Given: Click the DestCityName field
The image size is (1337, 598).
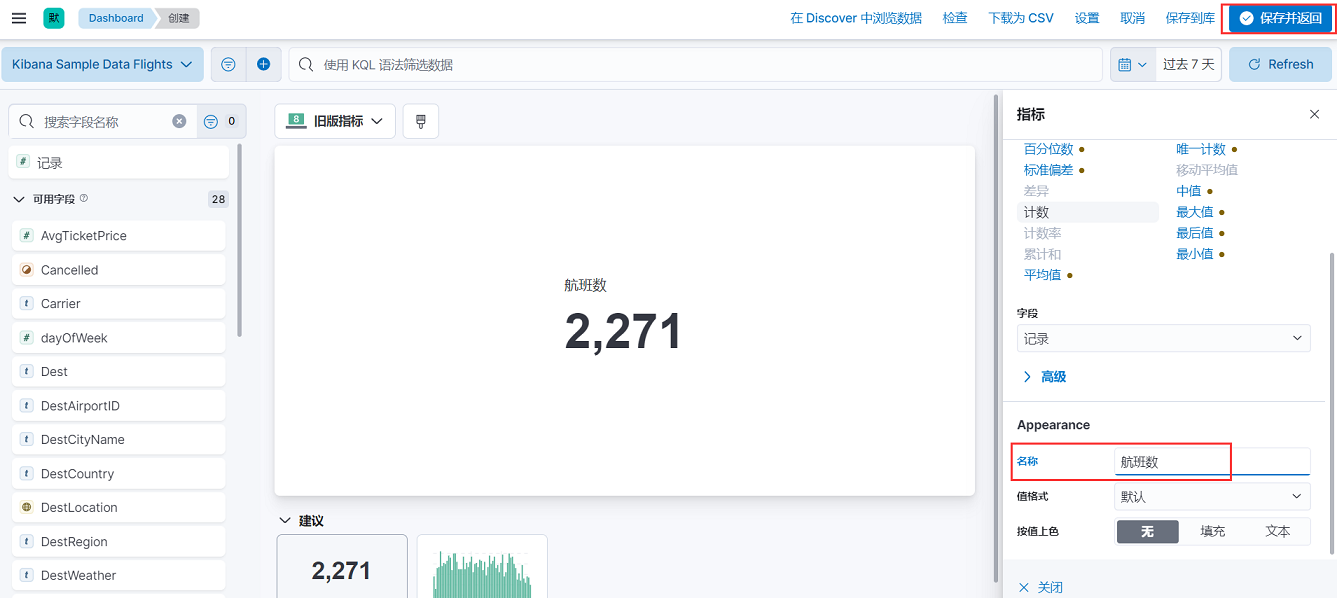Looking at the screenshot, I should pyautogui.click(x=119, y=440).
